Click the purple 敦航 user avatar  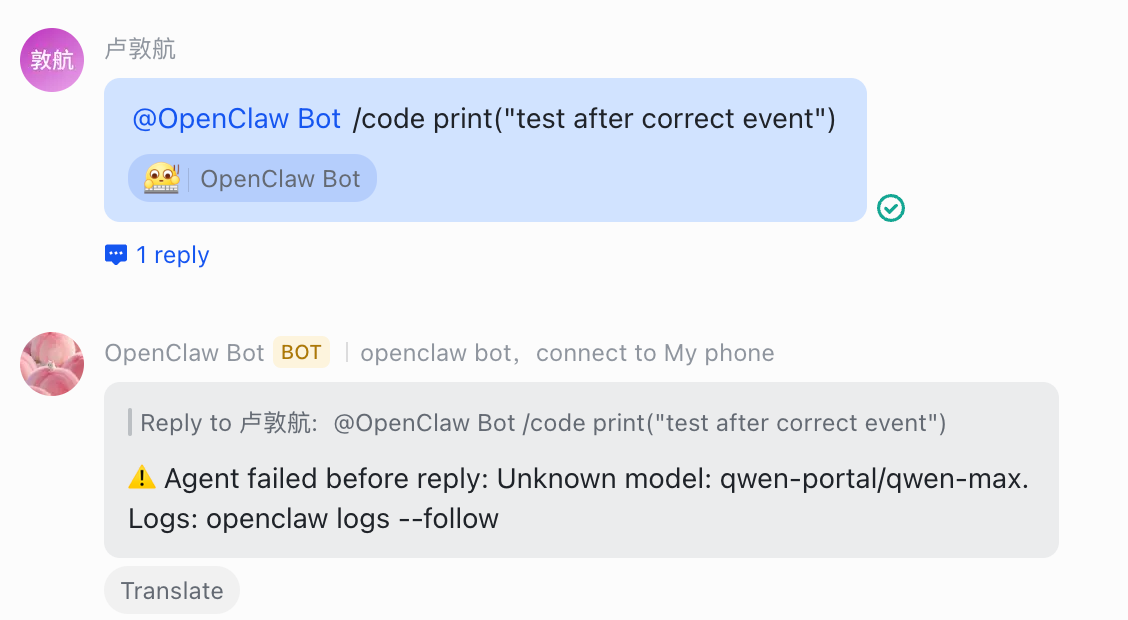52,60
